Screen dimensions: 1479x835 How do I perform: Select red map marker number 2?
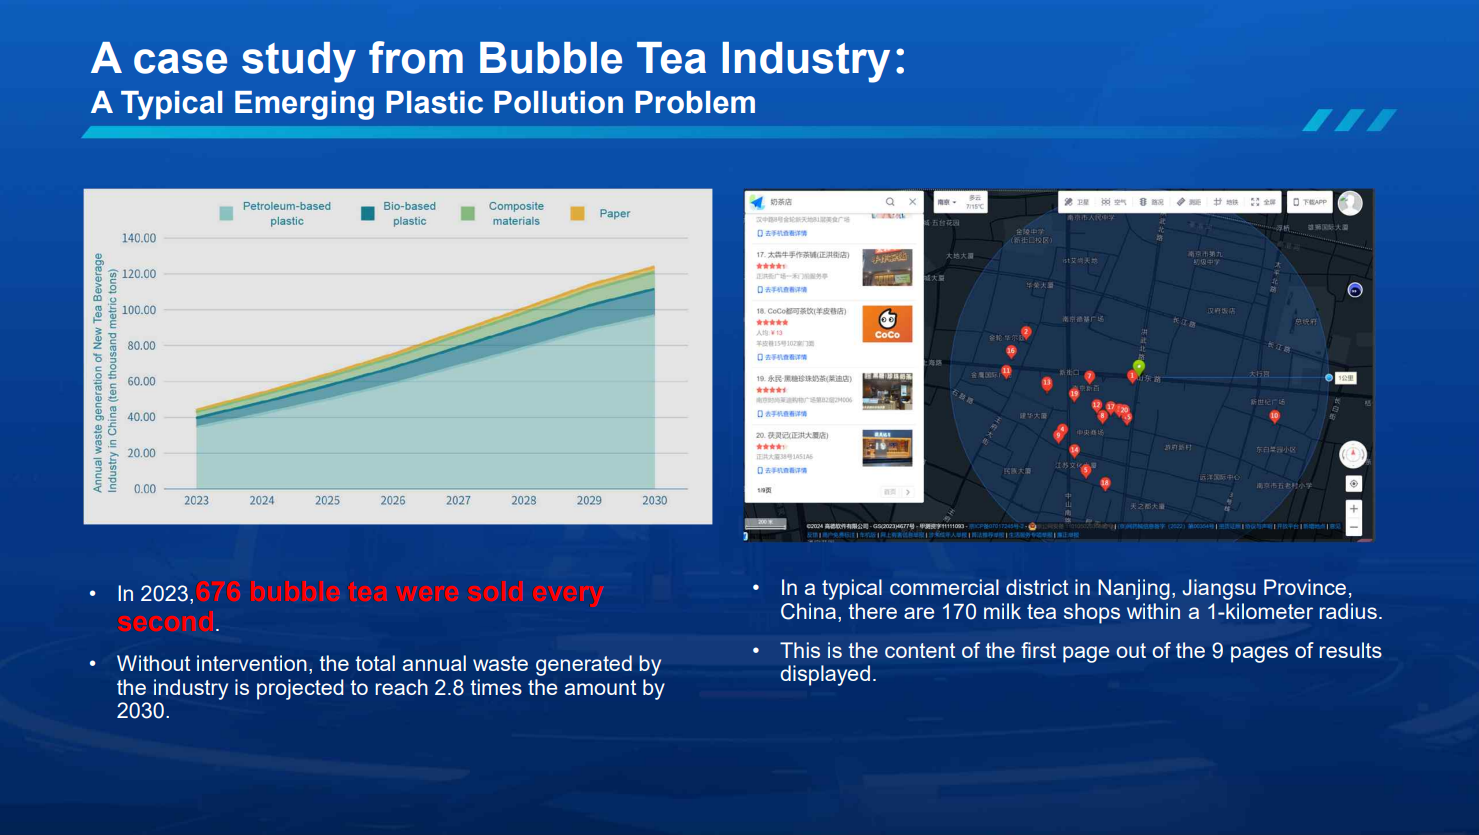(x=1026, y=332)
